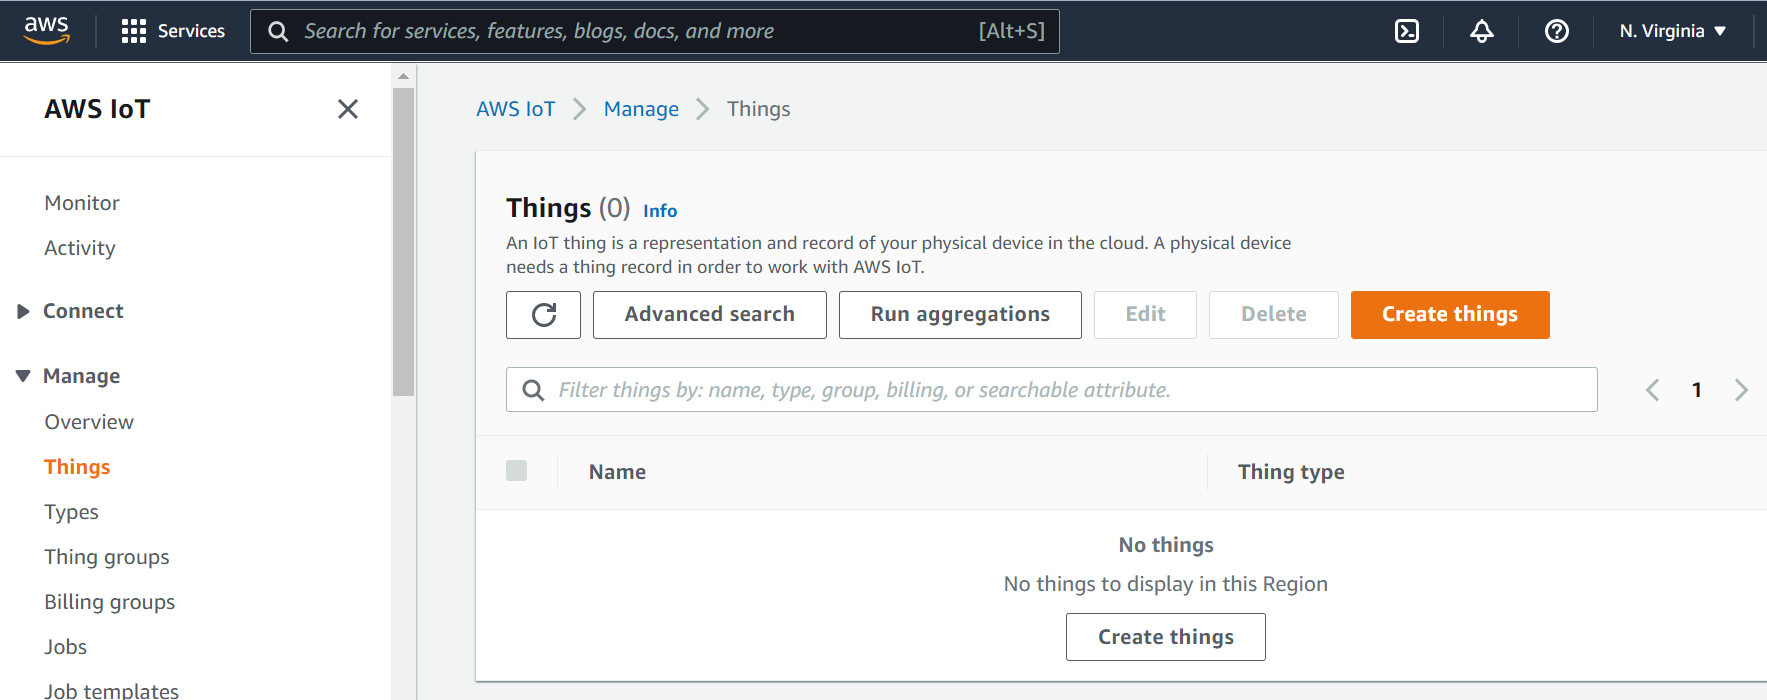The image size is (1767, 700).
Task: Open Overview under Manage
Action: pos(89,422)
